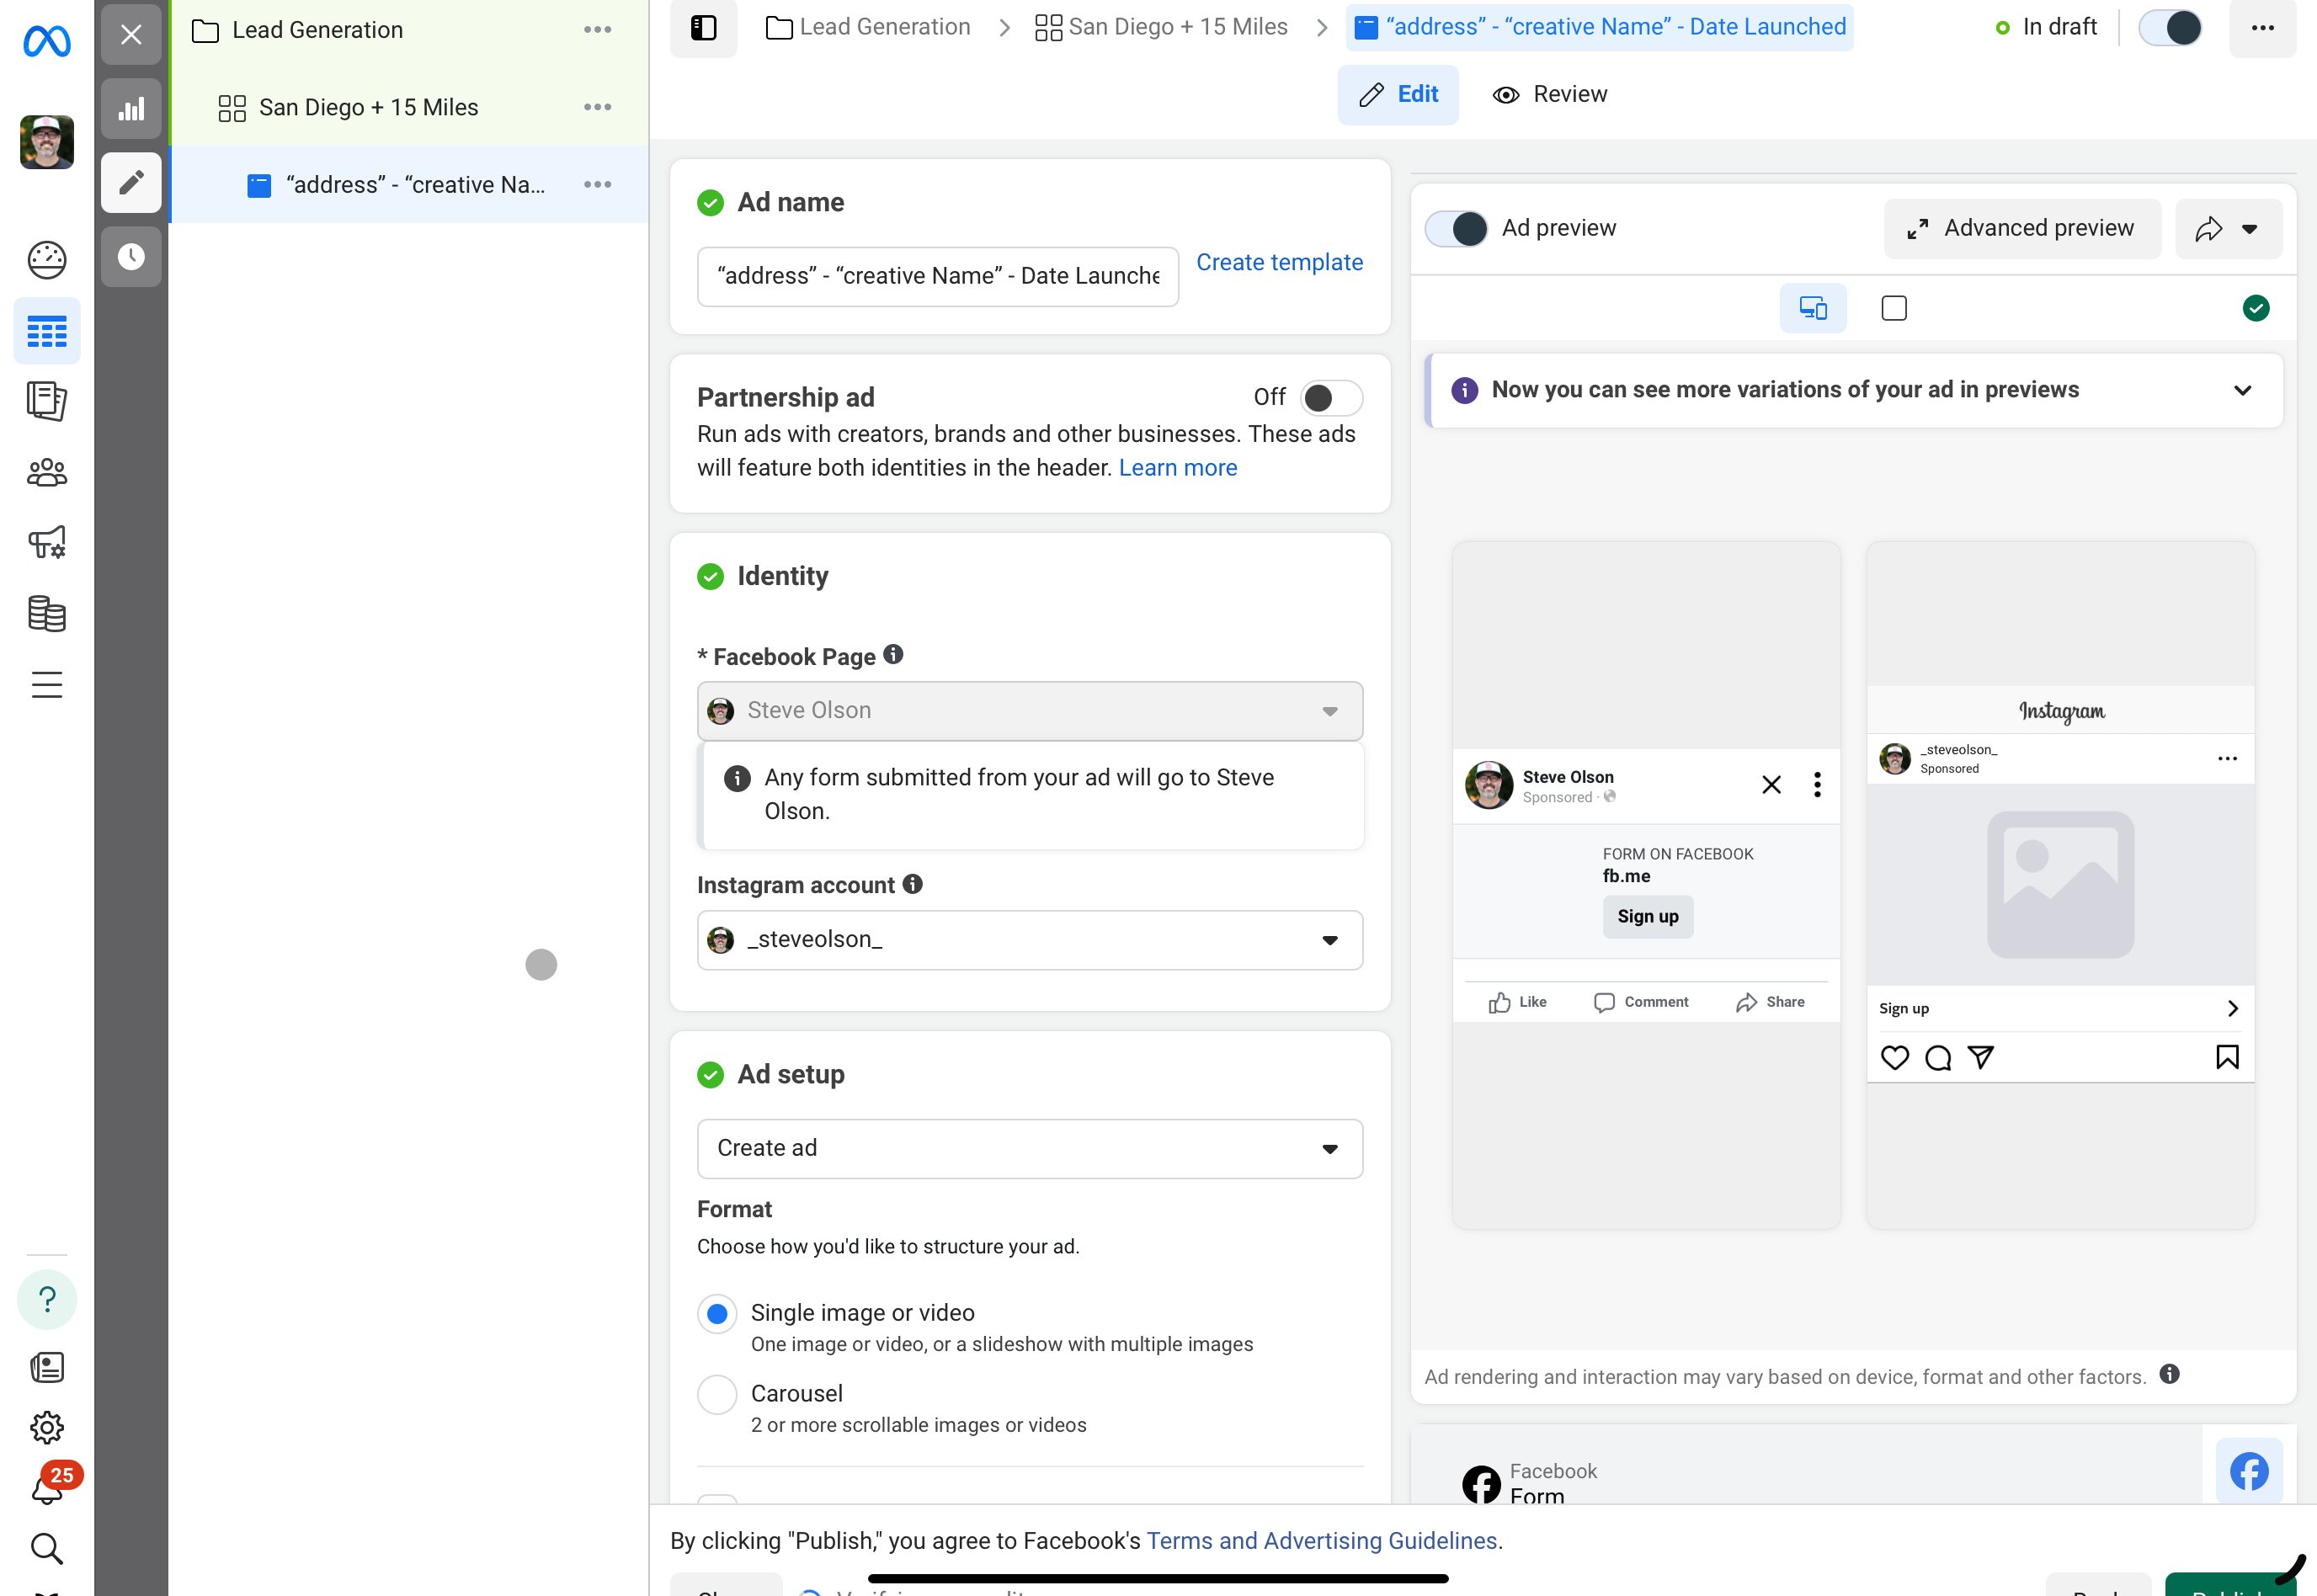The image size is (2317, 1596).
Task: Open the search magnifier icon
Action: tap(47, 1548)
